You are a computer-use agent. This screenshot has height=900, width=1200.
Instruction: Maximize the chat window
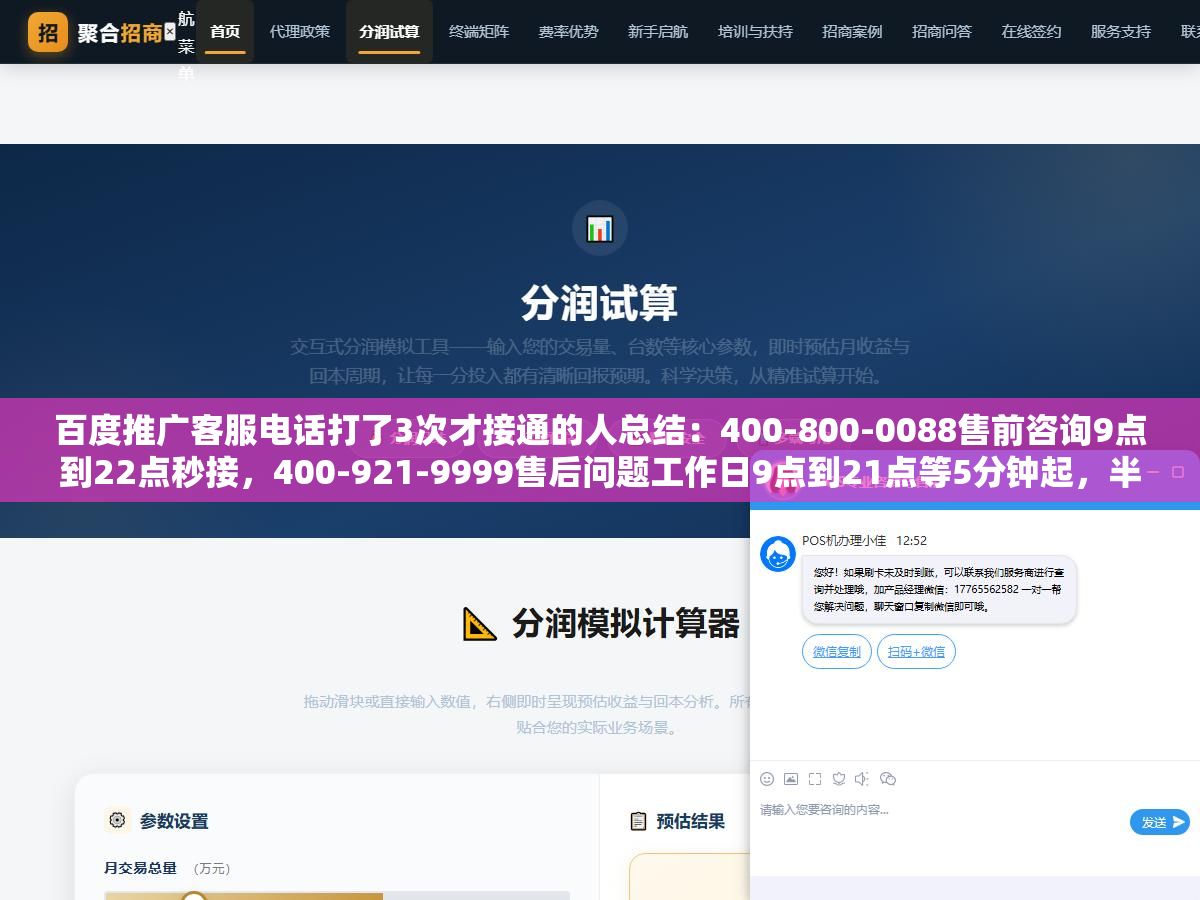tap(1178, 472)
